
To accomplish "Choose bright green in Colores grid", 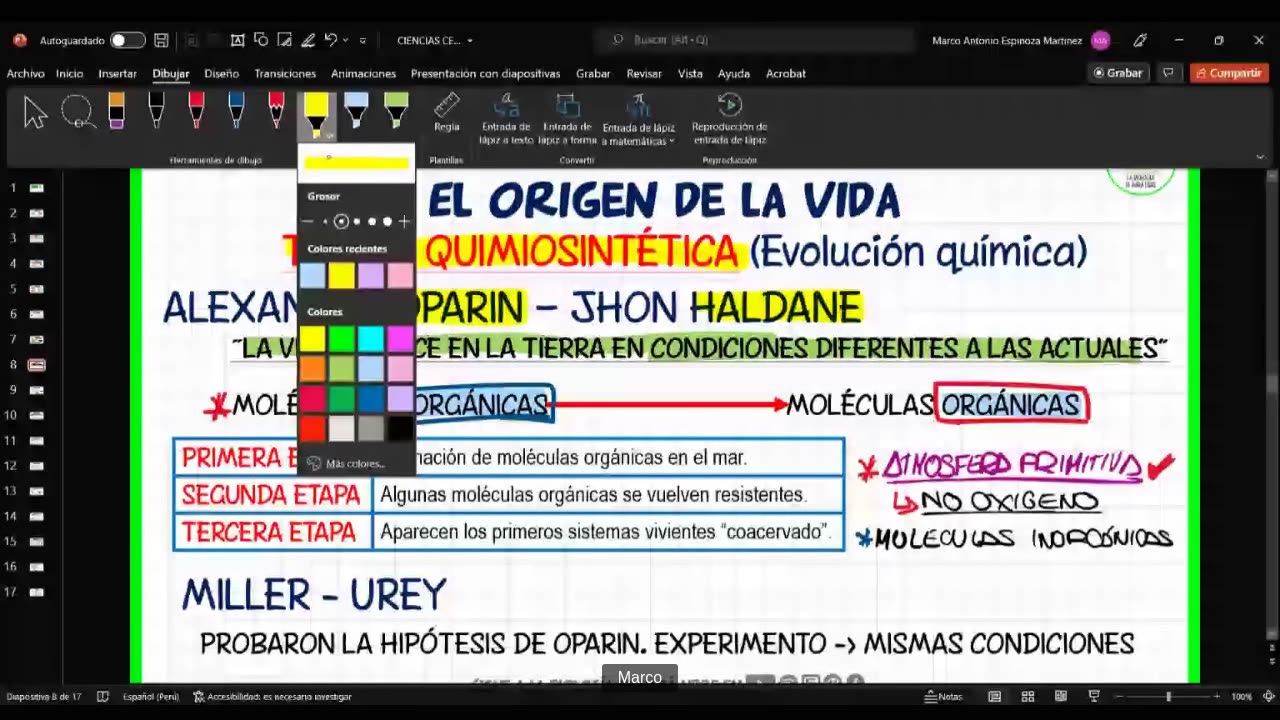I will tap(342, 340).
